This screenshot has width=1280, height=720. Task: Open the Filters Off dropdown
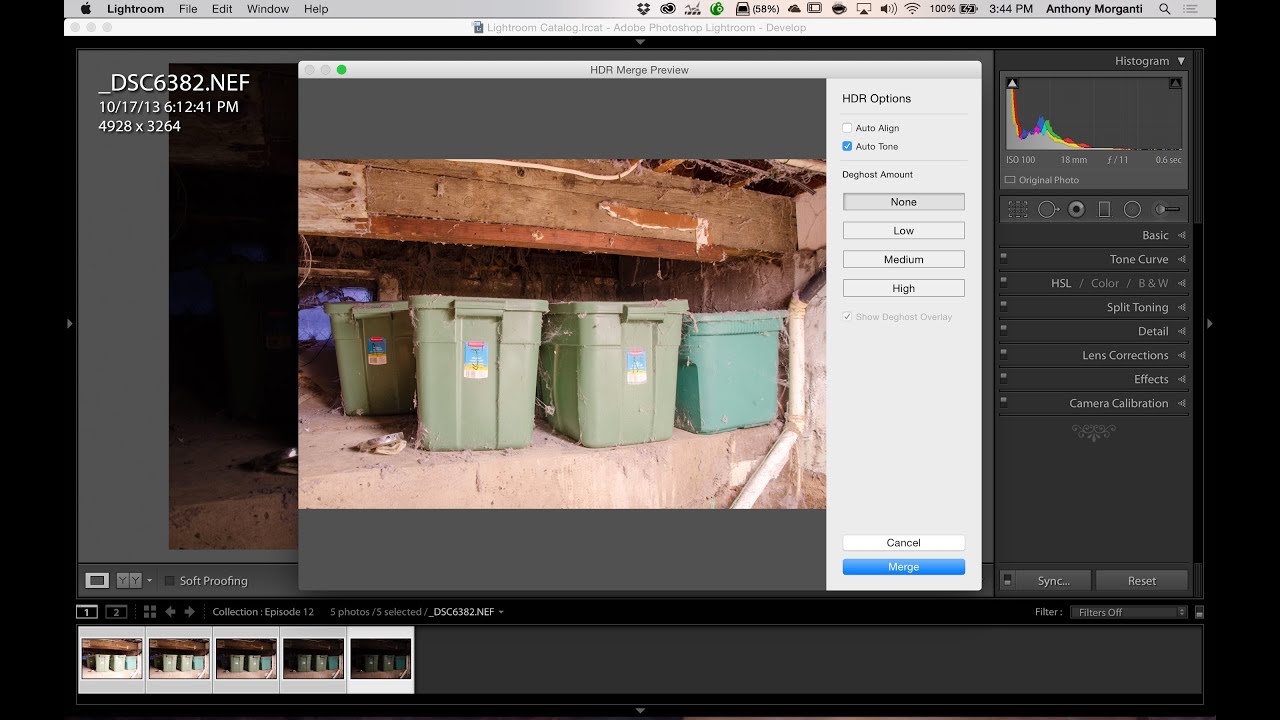(x=1127, y=612)
